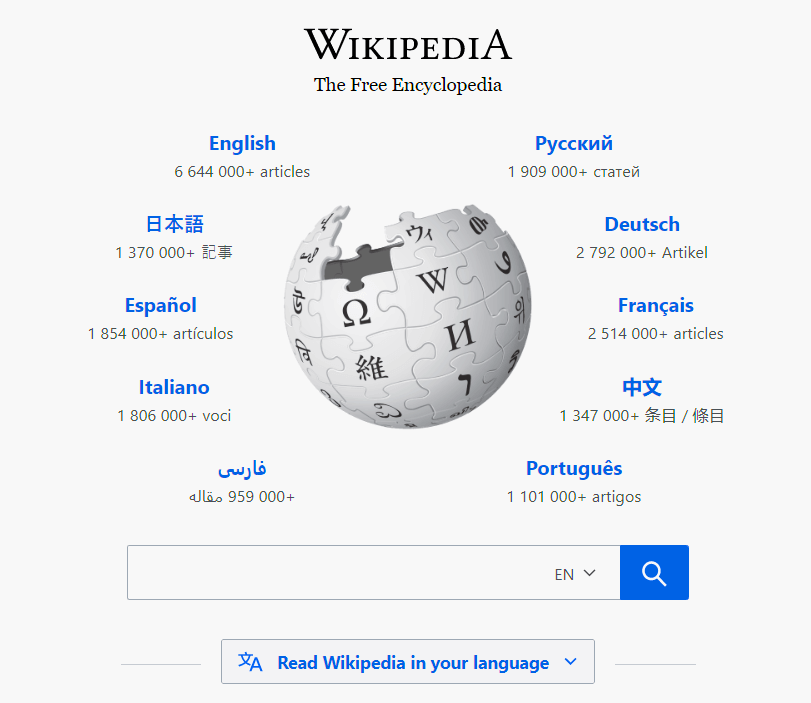Viewport: 811px width, 703px height.
Task: Select the Español Wikipedia link
Action: coord(161,305)
